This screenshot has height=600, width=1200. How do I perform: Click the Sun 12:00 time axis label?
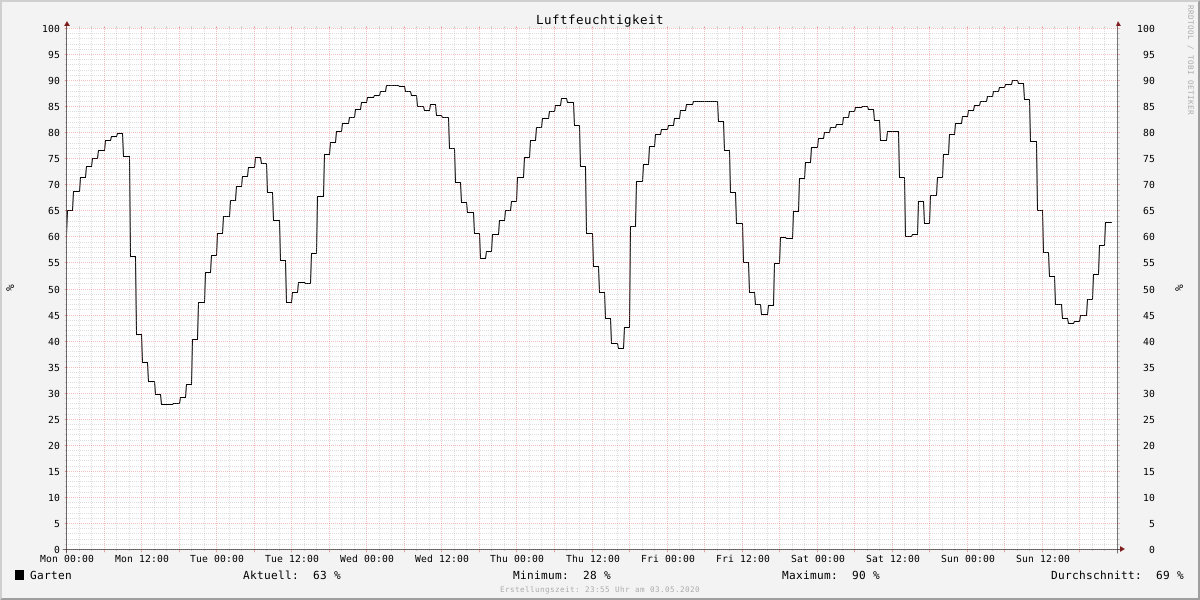(1043, 559)
